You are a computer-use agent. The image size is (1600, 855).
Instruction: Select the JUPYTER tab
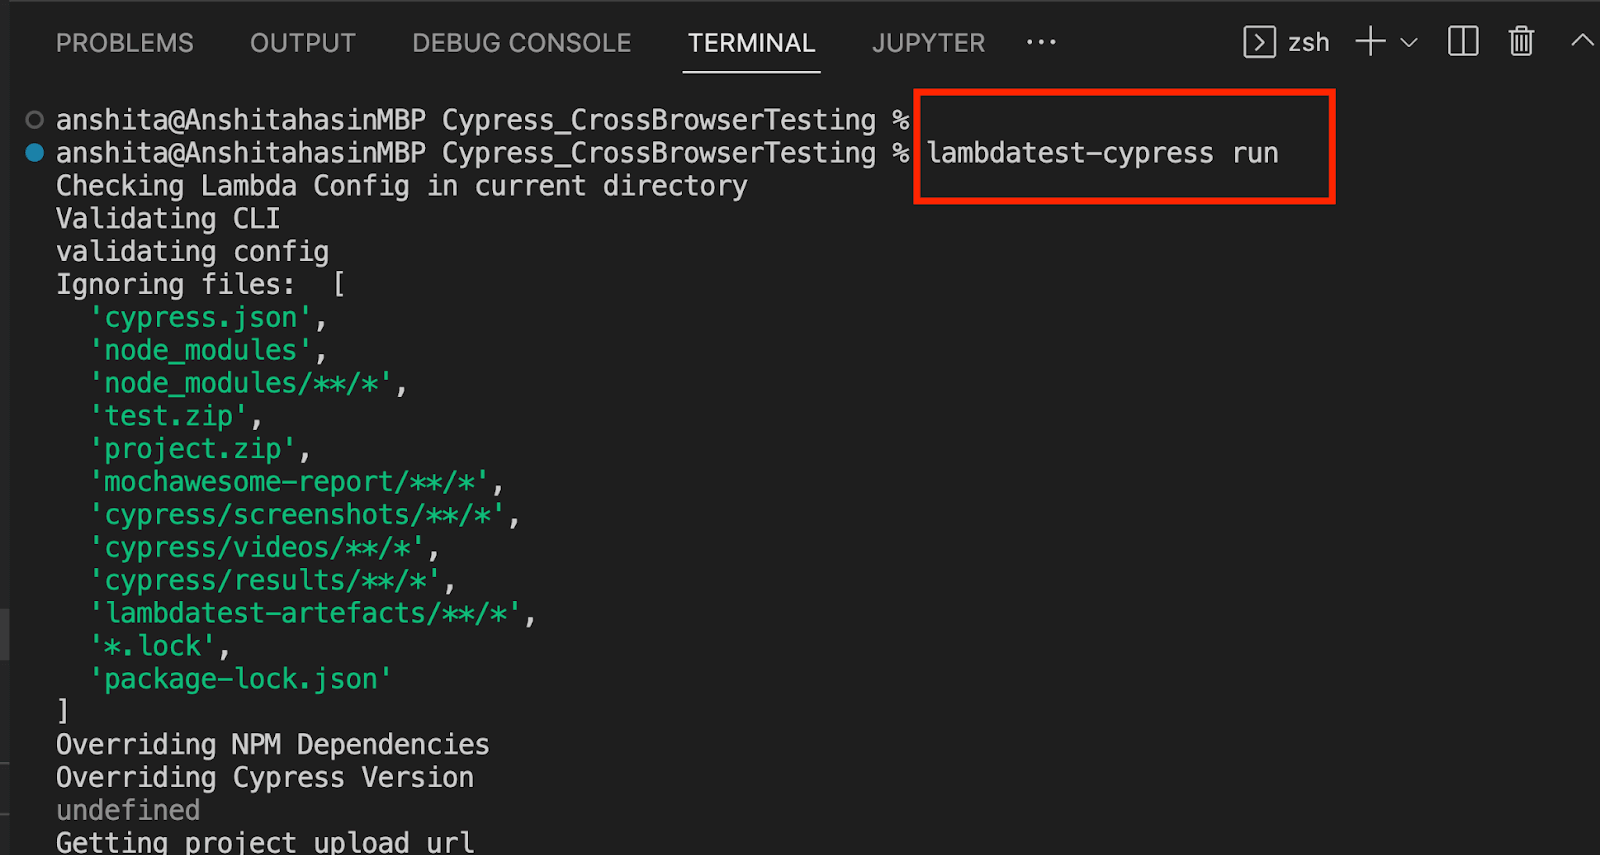tap(928, 43)
